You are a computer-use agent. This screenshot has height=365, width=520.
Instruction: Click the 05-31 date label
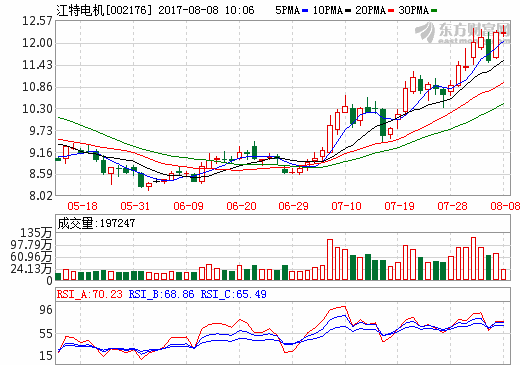135,206
